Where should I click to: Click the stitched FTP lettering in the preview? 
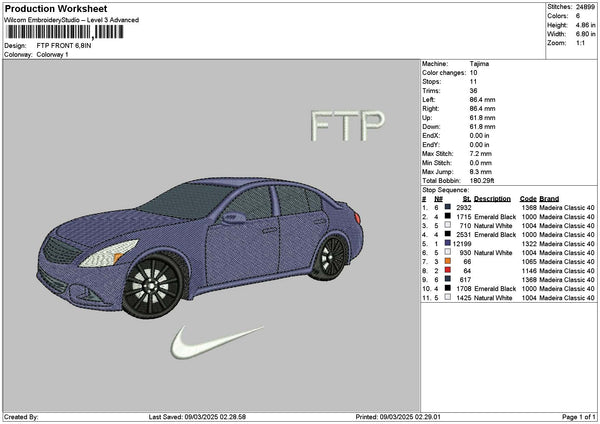[x=347, y=126]
